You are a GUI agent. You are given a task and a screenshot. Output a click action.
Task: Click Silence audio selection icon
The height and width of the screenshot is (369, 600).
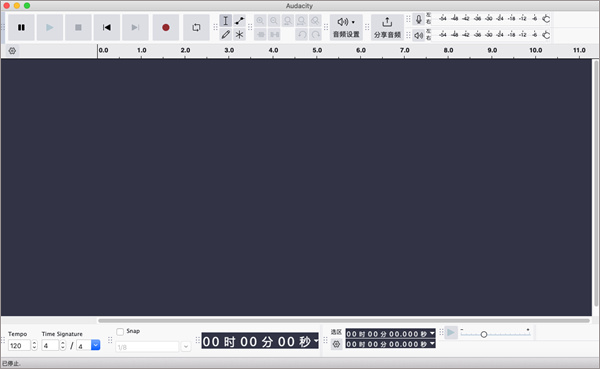click(x=274, y=34)
